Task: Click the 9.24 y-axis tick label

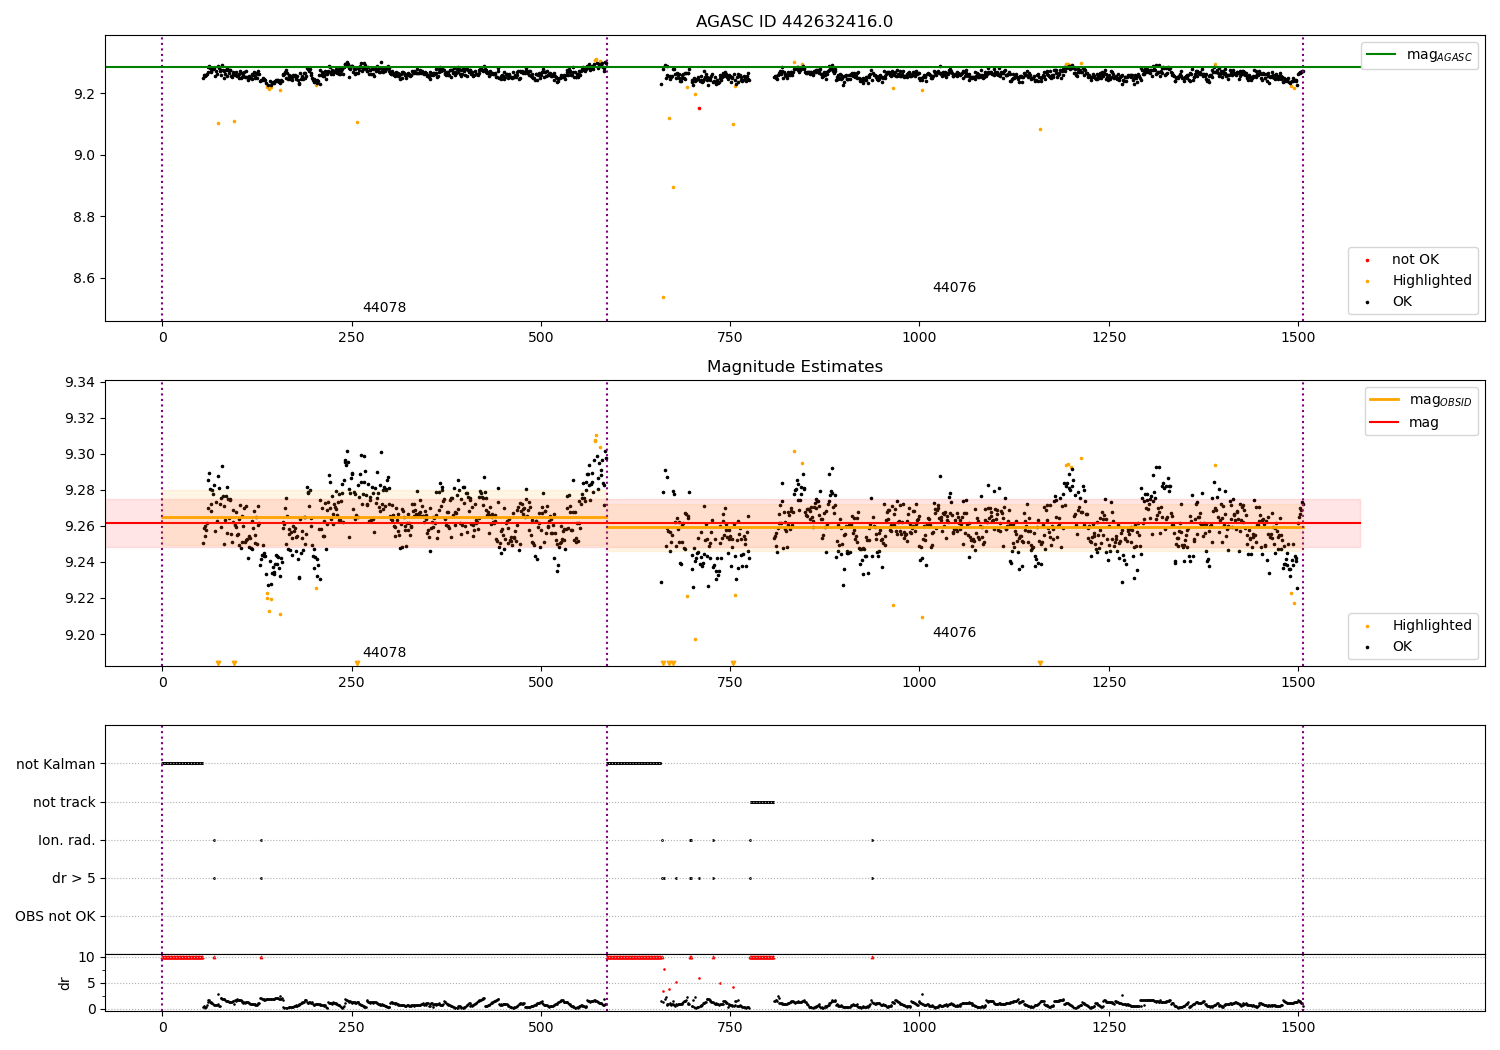Action: [79, 563]
